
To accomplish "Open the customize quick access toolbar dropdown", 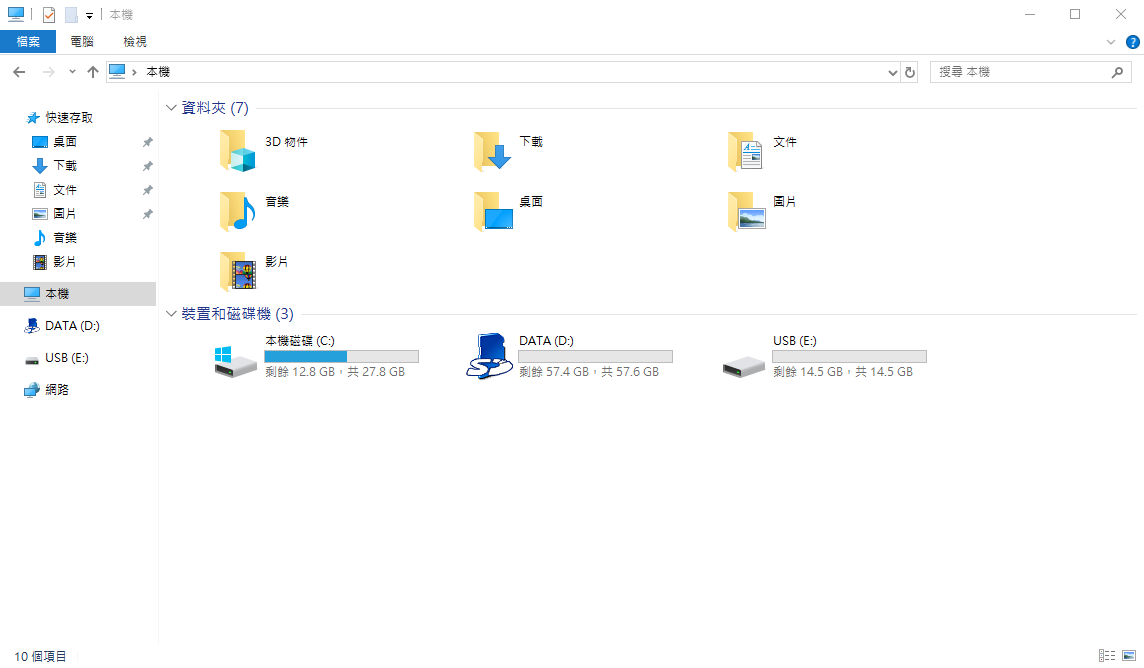I will (89, 15).
